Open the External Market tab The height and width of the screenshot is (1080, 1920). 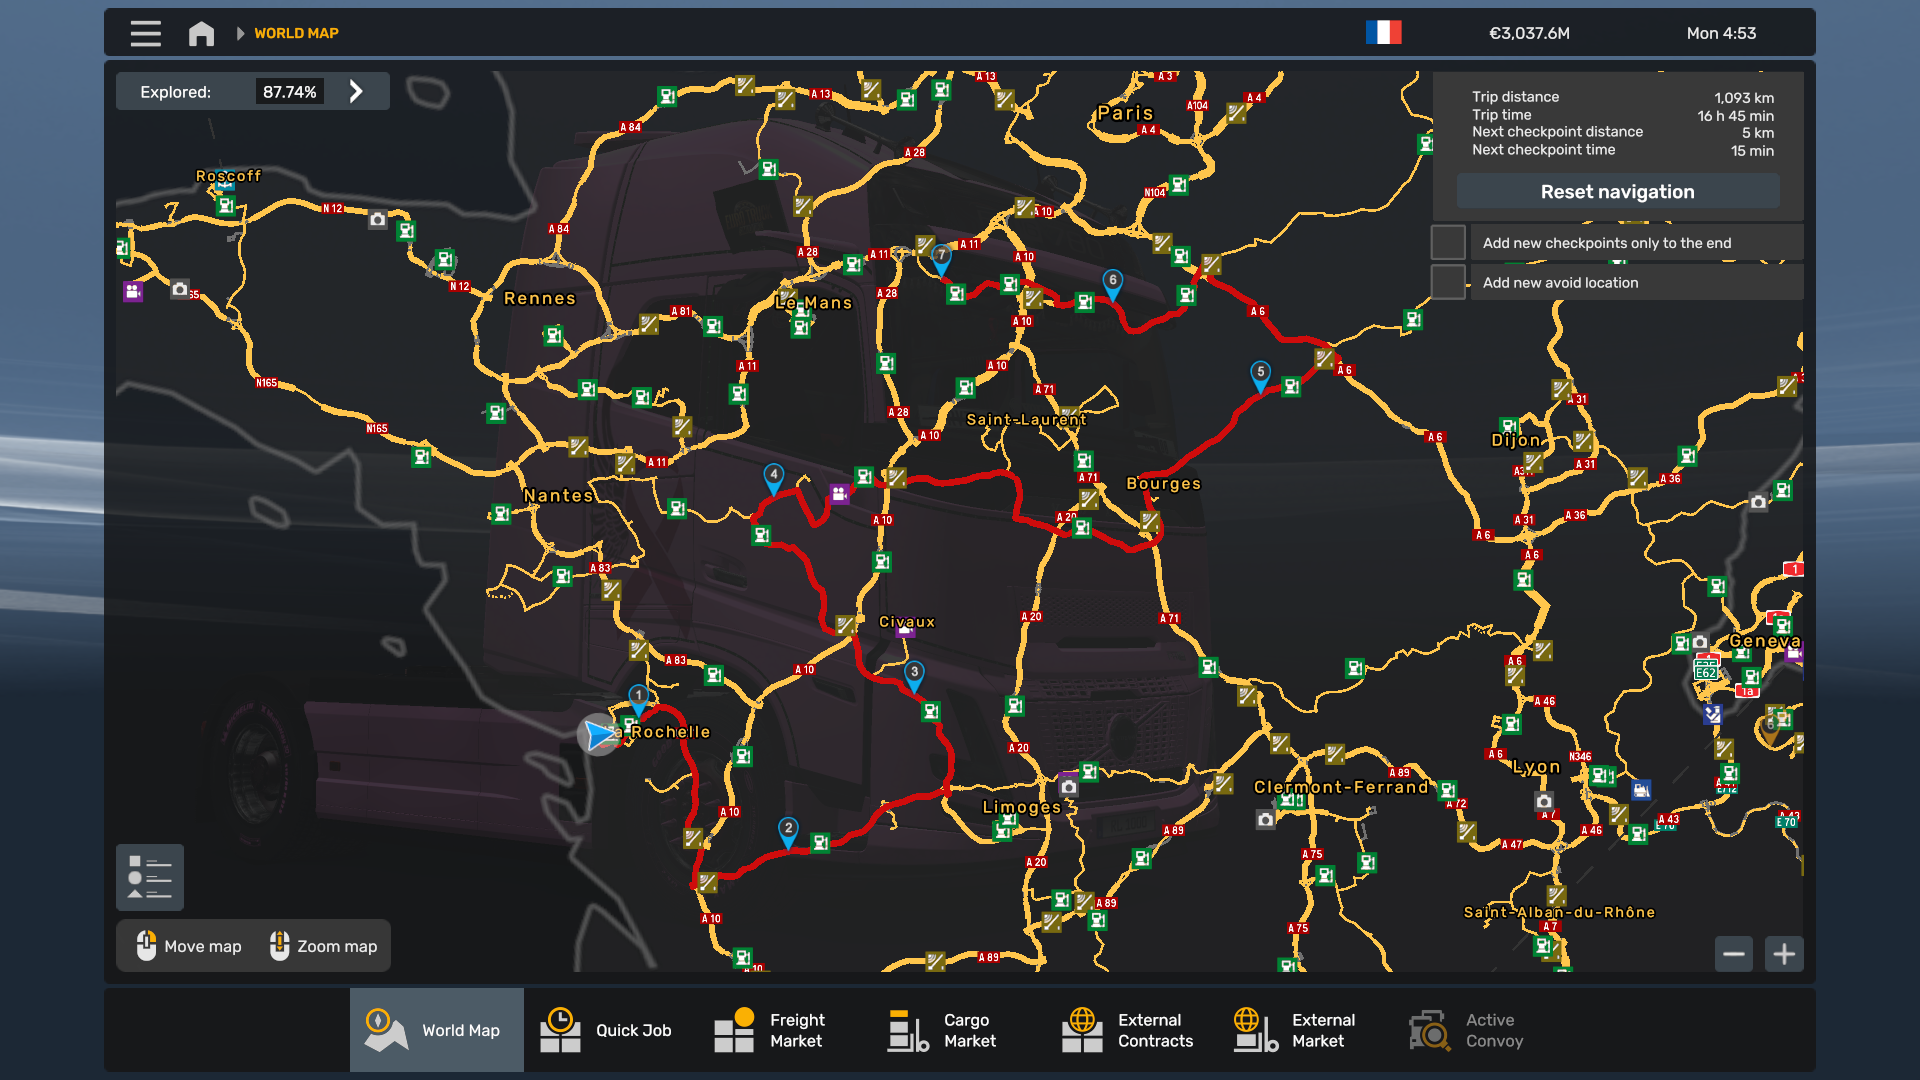1306,1030
